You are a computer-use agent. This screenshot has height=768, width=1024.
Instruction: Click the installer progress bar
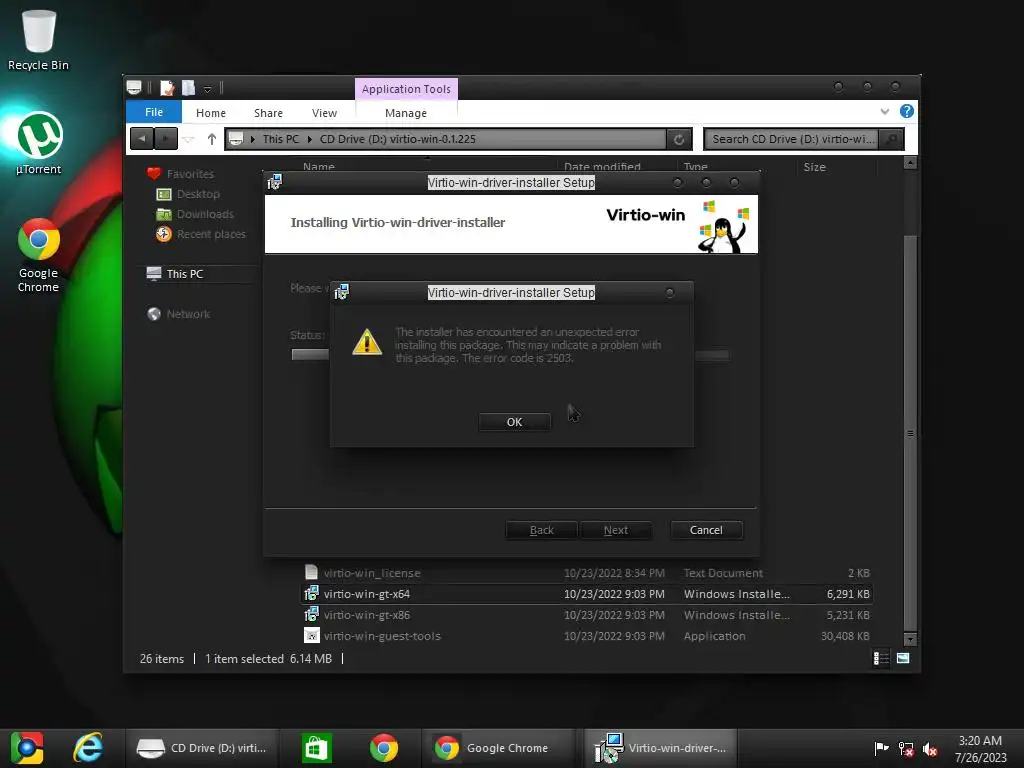[x=511, y=355]
